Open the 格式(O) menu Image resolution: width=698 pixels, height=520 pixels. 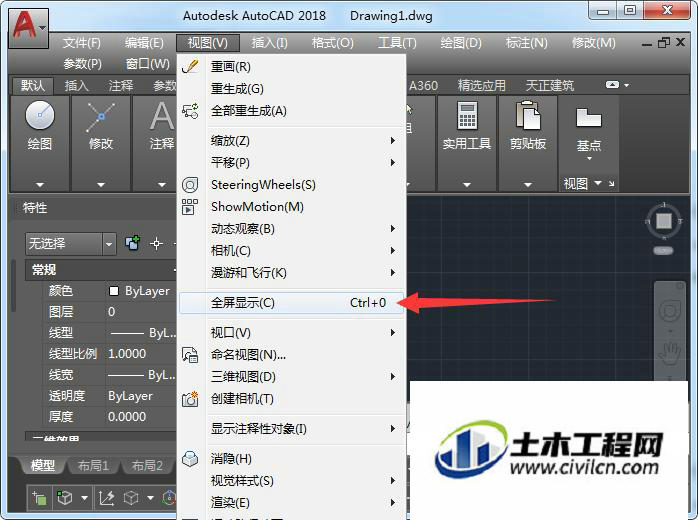333,43
